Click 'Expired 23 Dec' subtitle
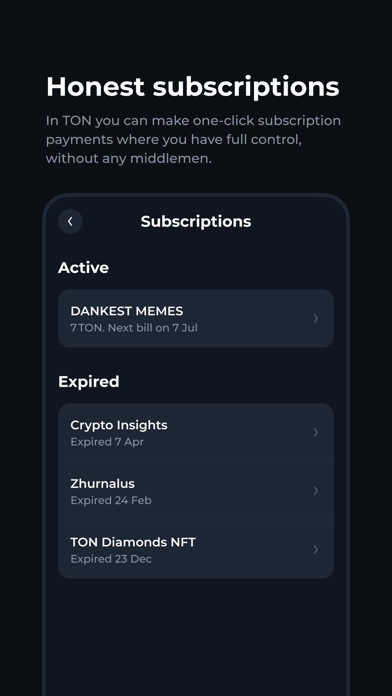392x696 pixels. point(111,559)
